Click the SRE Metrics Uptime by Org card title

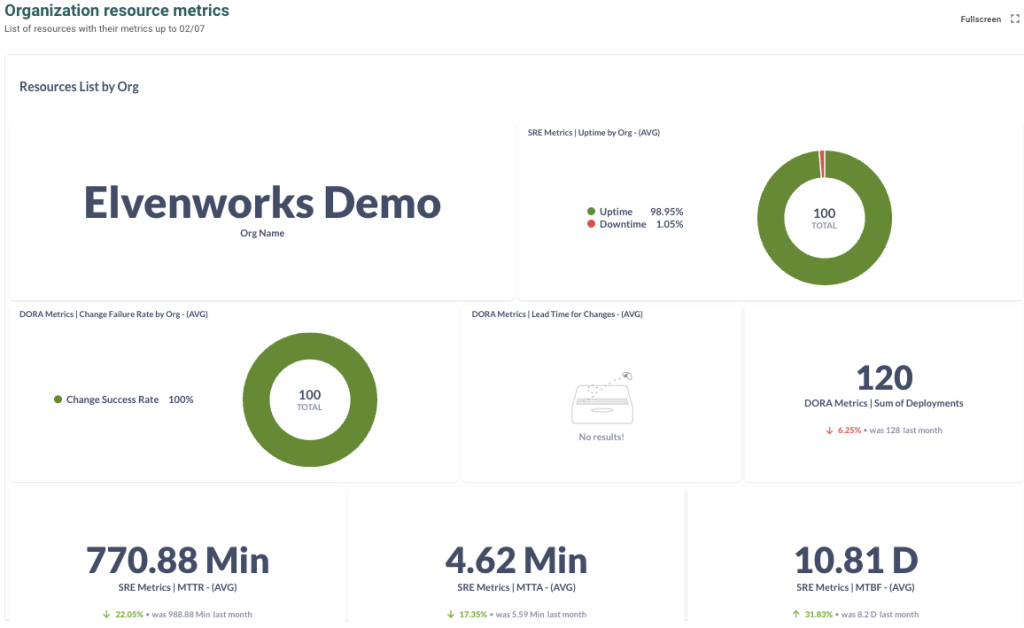click(594, 133)
